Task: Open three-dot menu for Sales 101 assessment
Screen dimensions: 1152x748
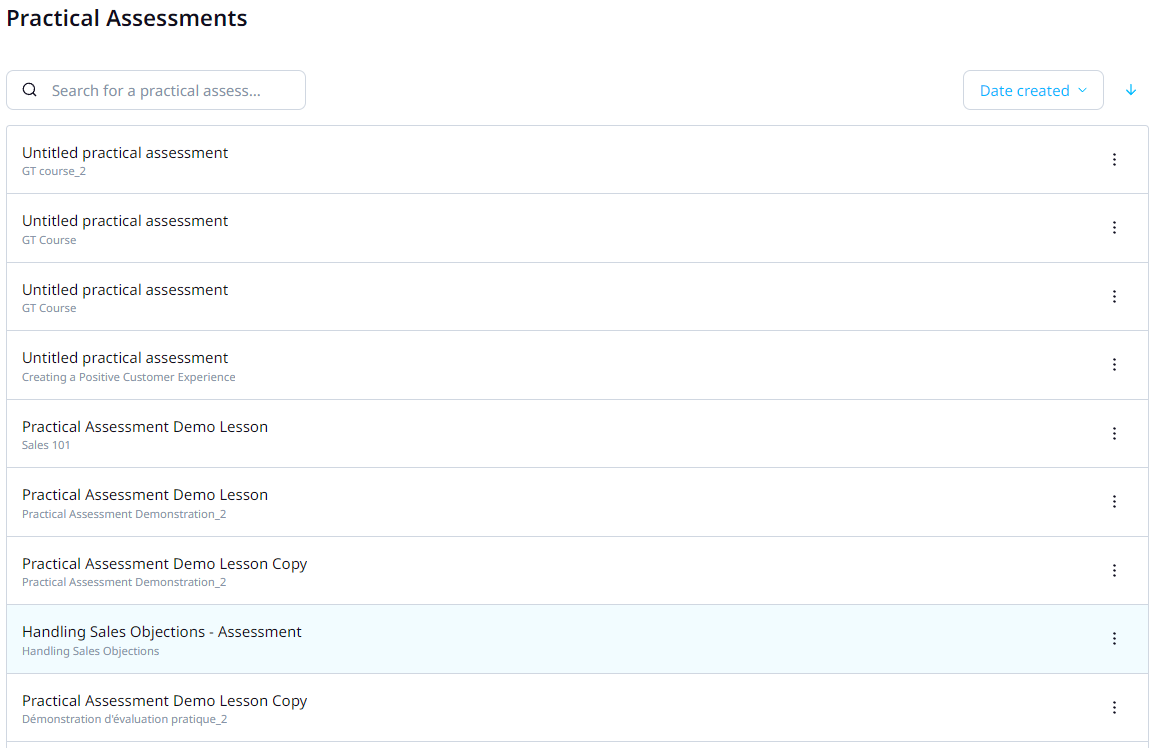Action: tap(1114, 434)
